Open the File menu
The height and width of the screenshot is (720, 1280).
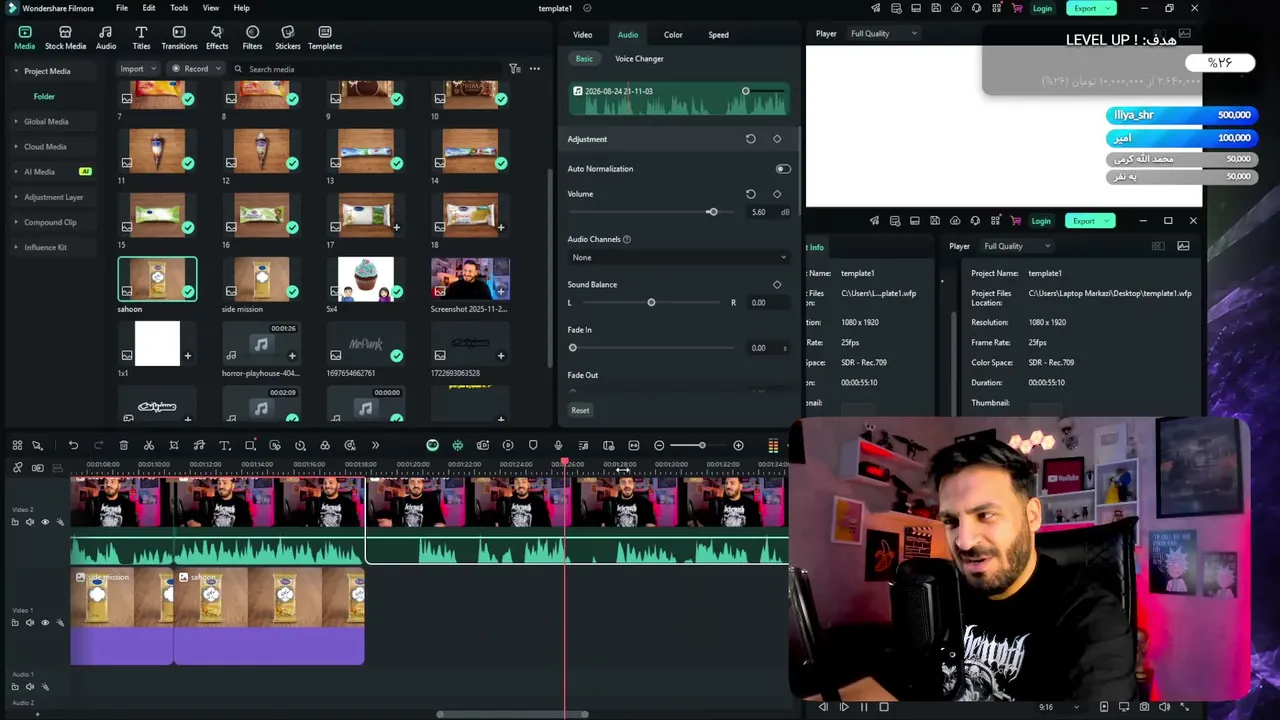point(121,8)
